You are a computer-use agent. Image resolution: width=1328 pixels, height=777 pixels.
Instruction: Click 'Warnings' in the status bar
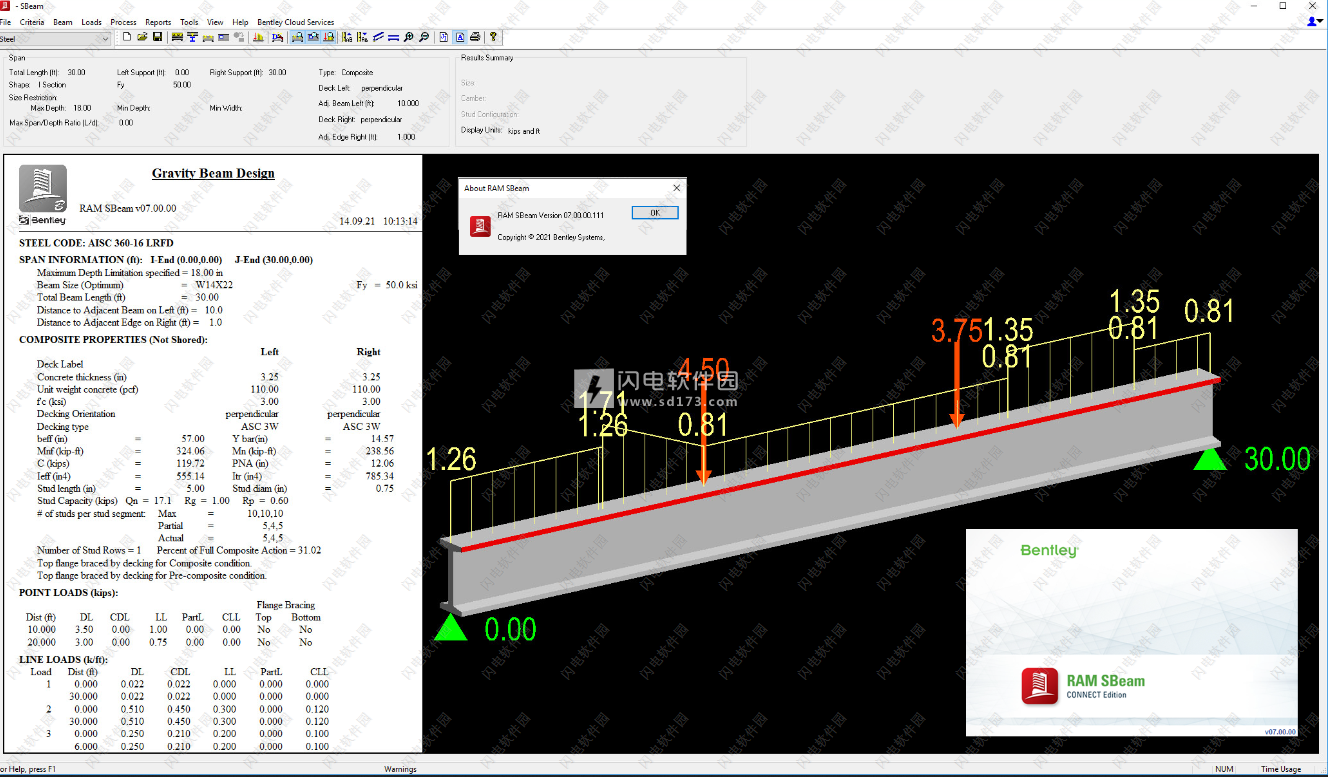coord(400,769)
